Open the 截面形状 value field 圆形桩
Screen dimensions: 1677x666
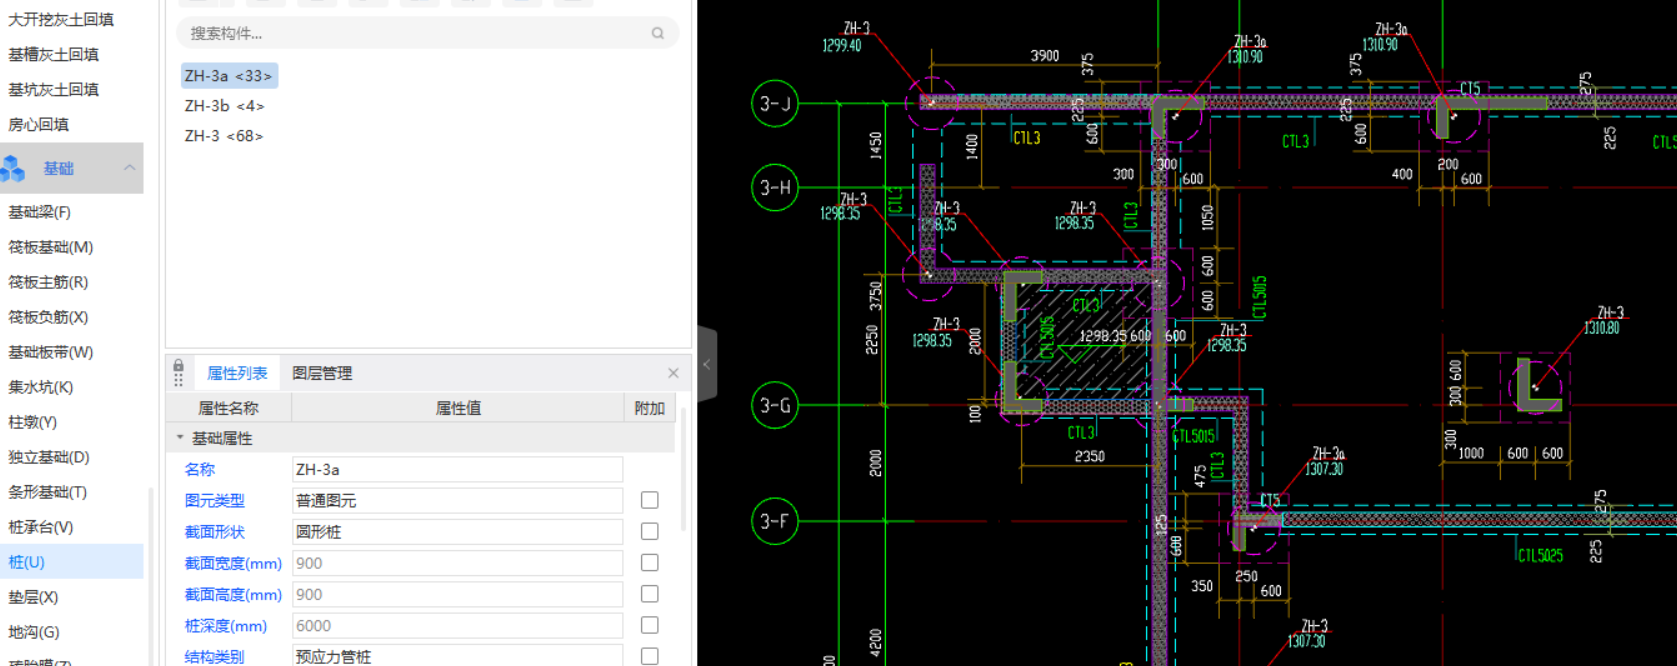click(457, 532)
